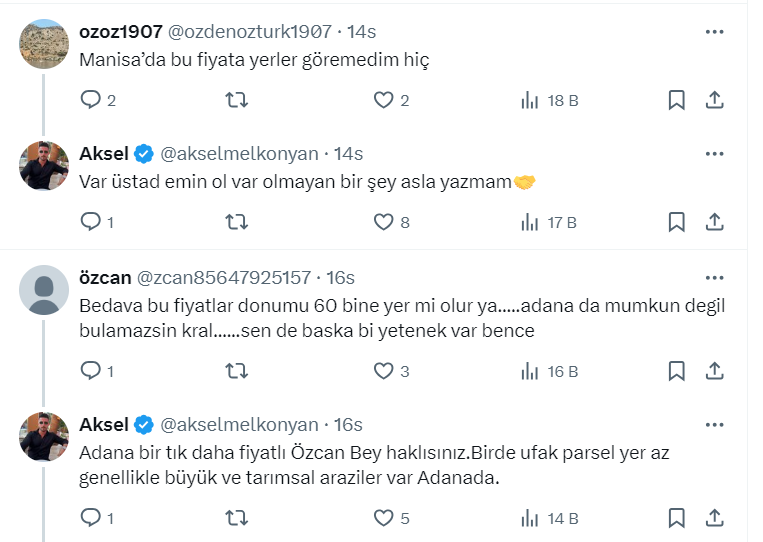Open more options on ozoz1907's tweet

[x=714, y=32]
